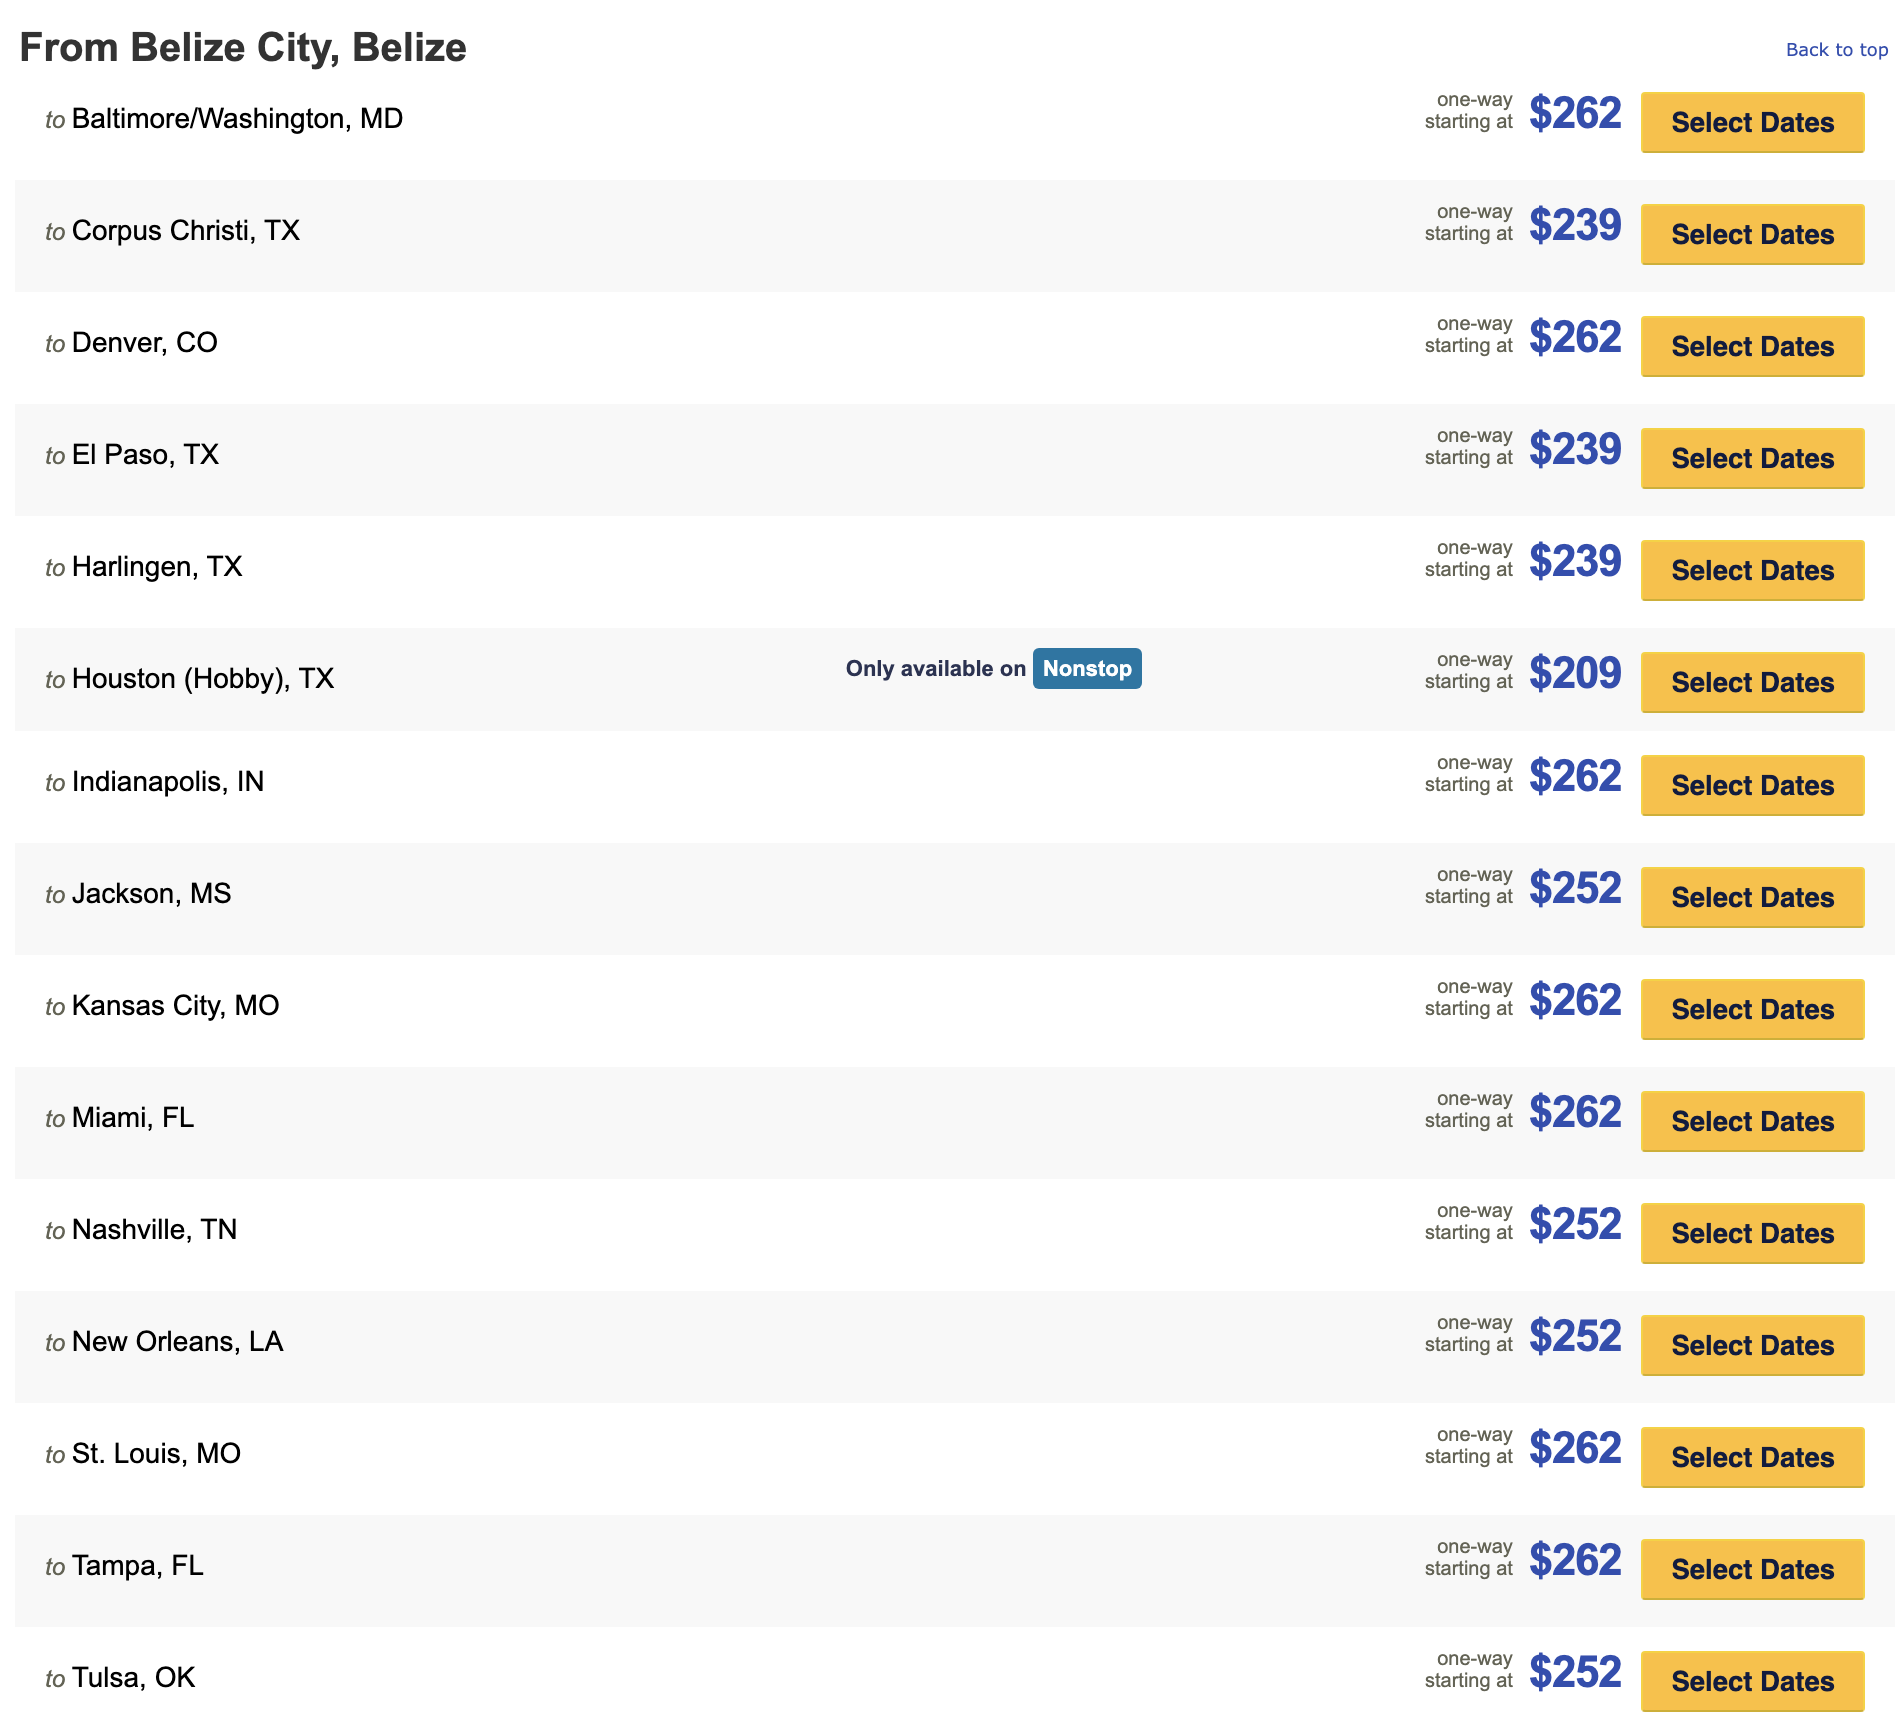The image size is (1904, 1734).
Task: Click the $209 Houston fare price
Action: click(1575, 673)
